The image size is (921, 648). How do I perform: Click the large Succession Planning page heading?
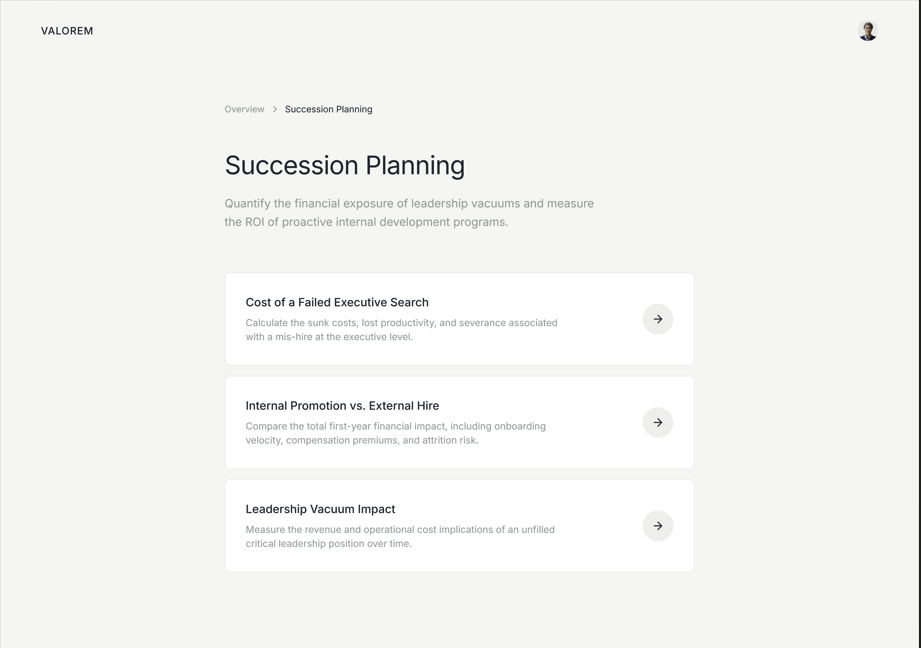click(344, 165)
